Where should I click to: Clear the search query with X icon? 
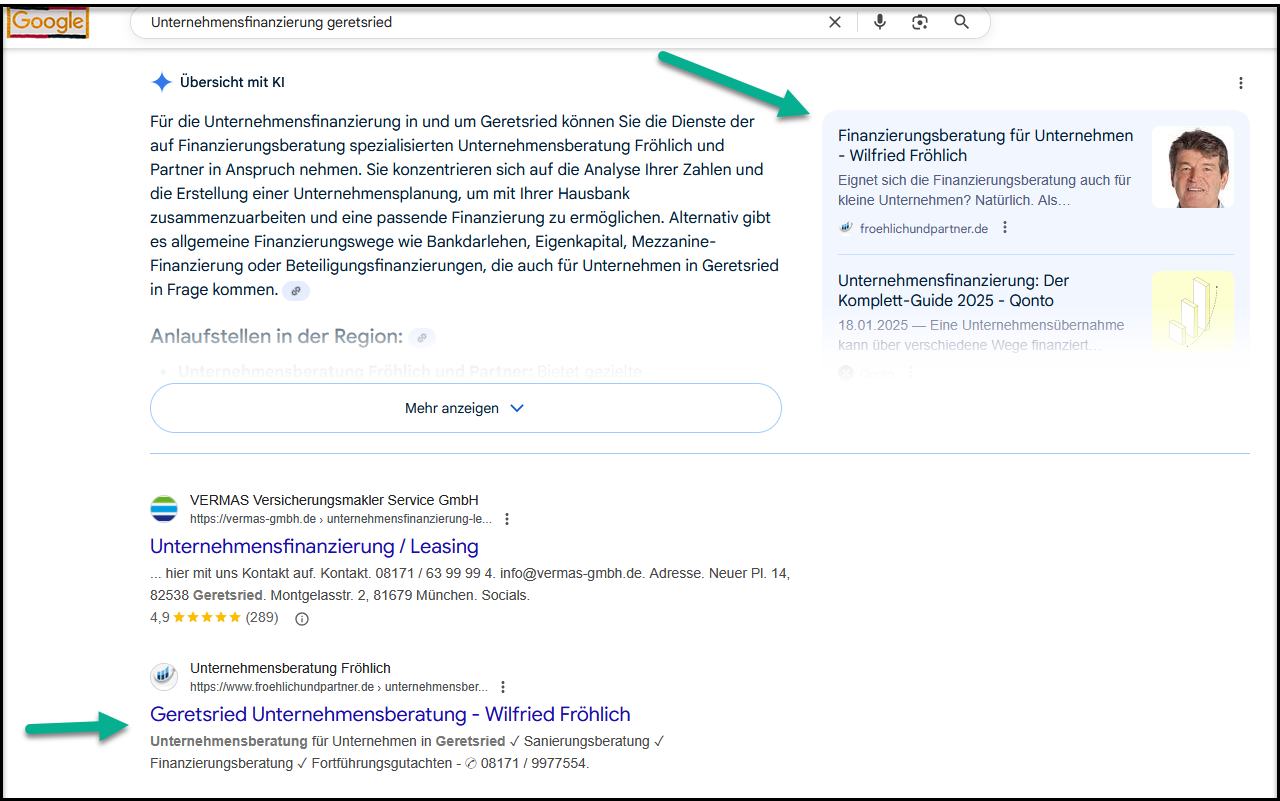click(x=835, y=22)
